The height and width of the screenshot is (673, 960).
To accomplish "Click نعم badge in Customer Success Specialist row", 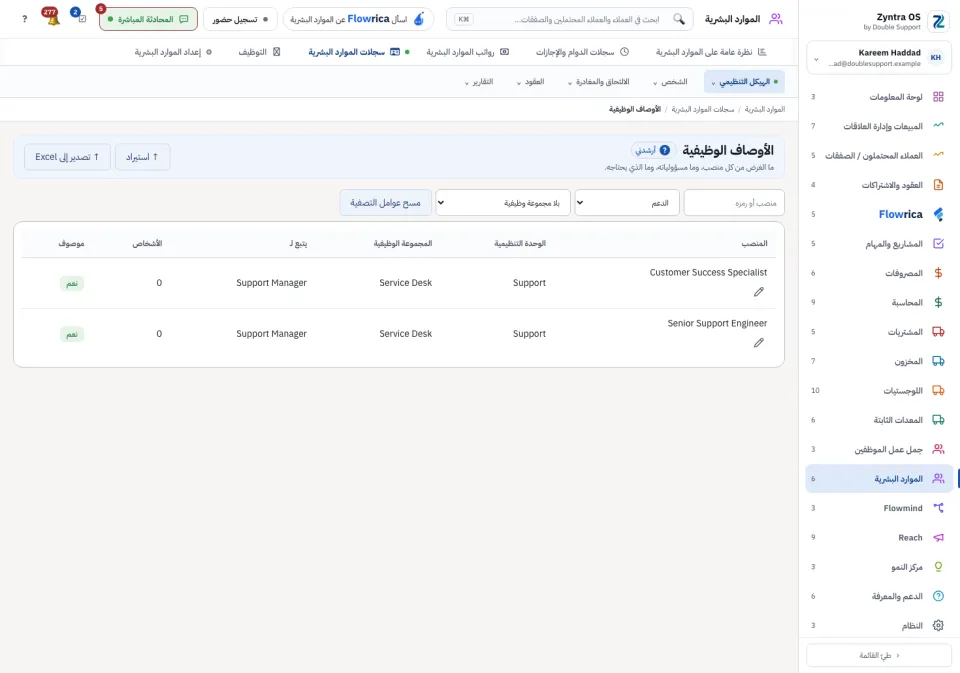I will point(72,283).
